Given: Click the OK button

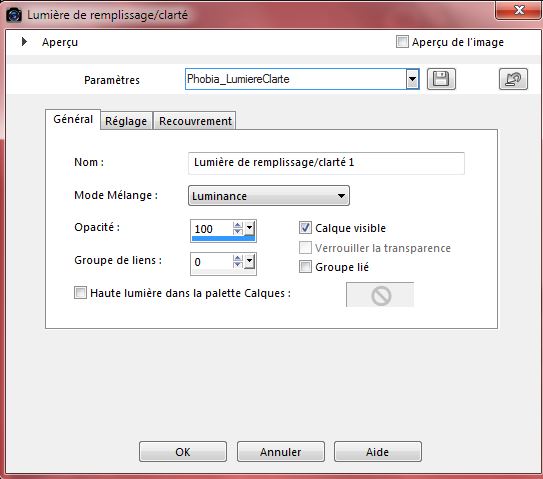Looking at the screenshot, I should tap(183, 452).
